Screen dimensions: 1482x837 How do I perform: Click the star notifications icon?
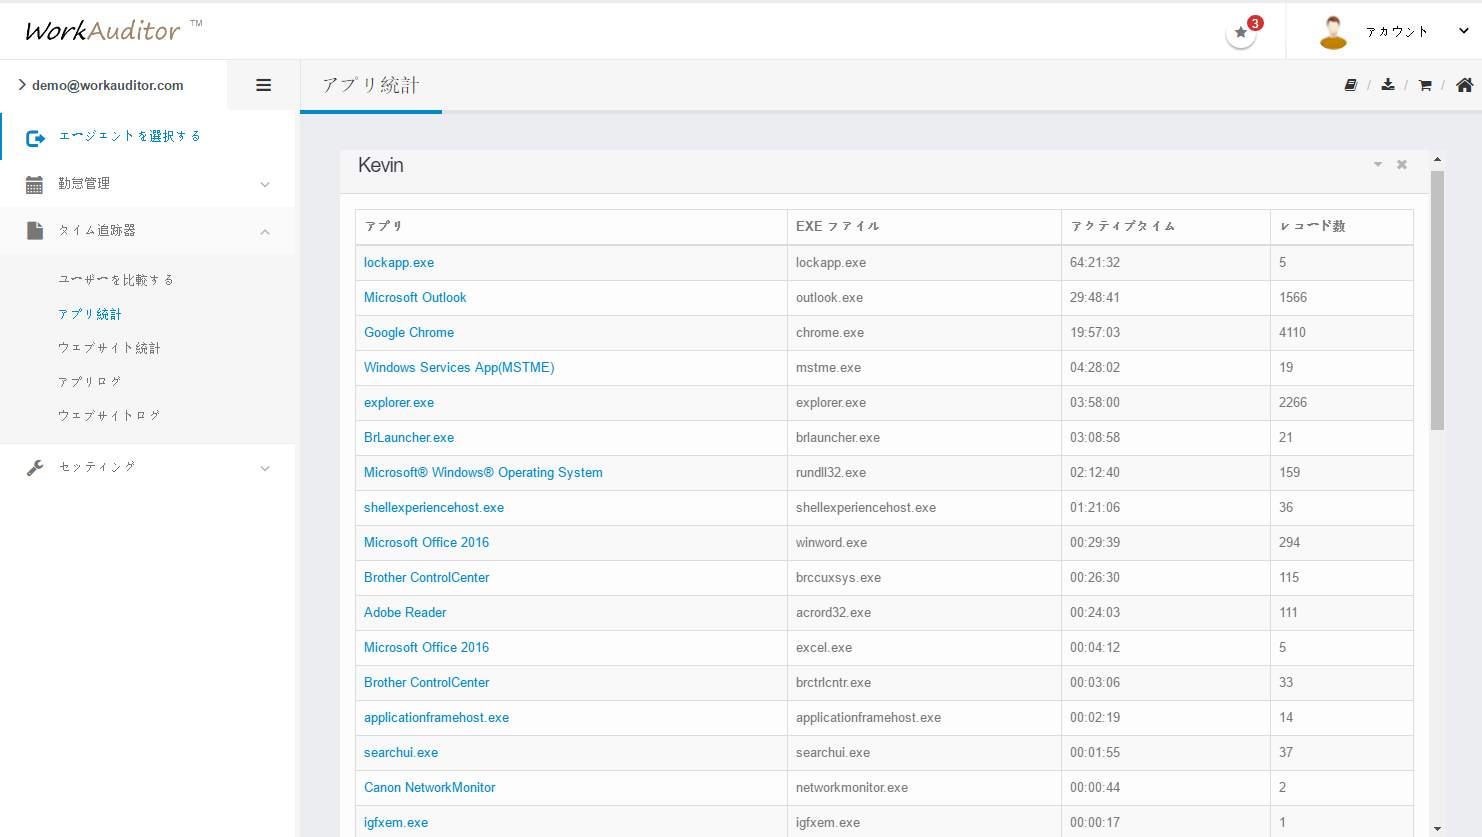pos(1241,32)
